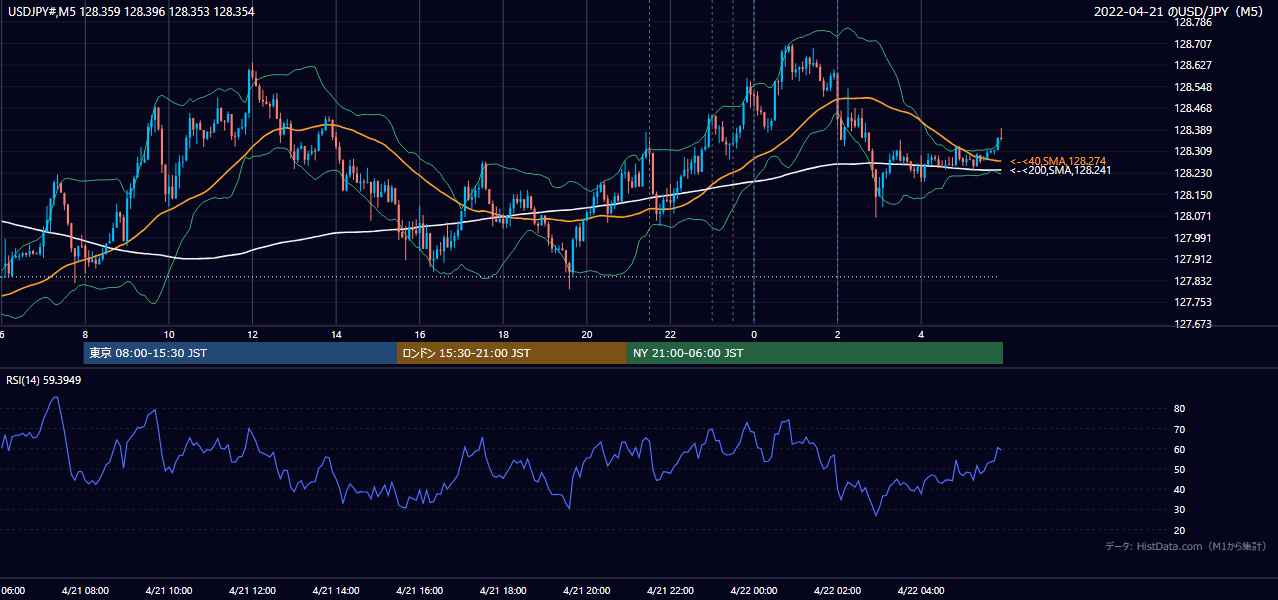1278x600 pixels.
Task: Click the 40 level on RSI axis
Action: point(1179,489)
